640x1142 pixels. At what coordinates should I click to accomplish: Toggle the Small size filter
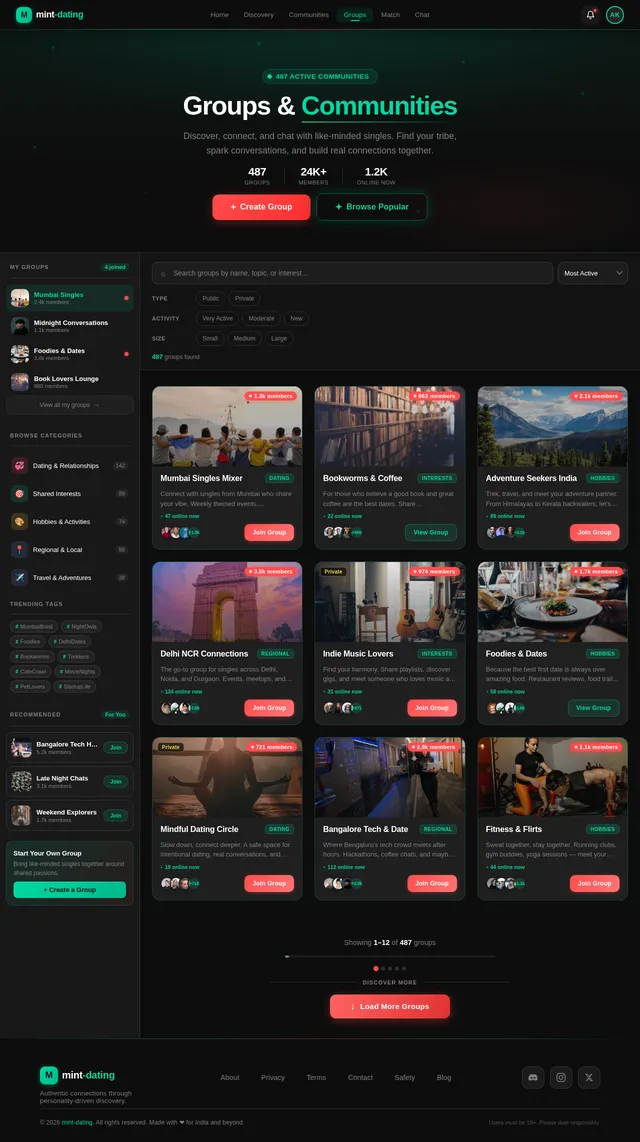210,339
